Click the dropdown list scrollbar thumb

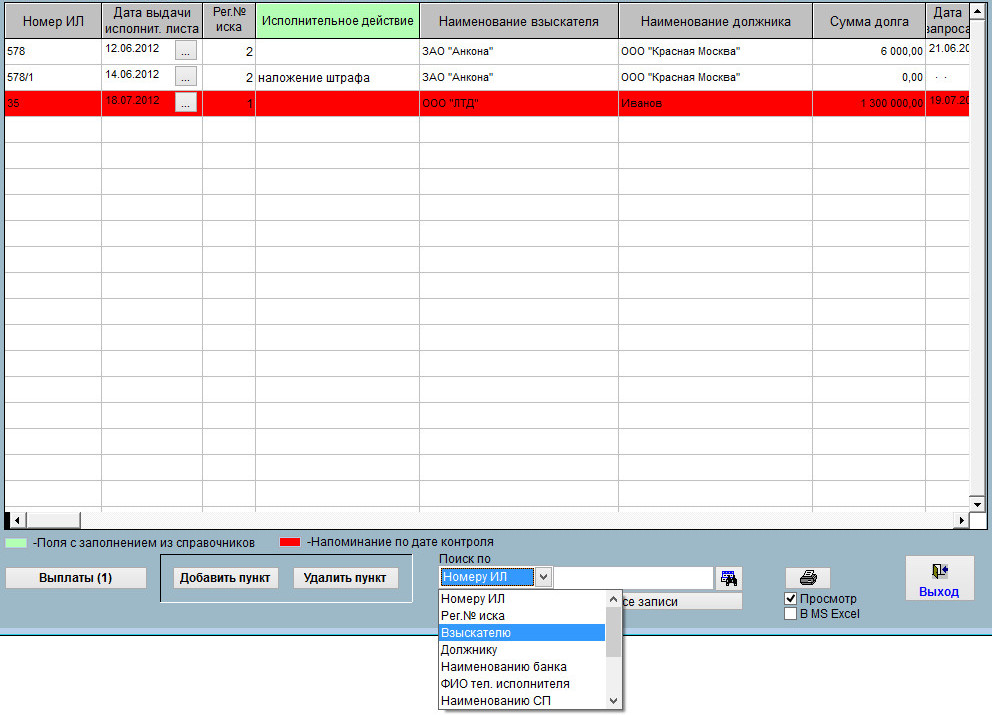click(x=613, y=632)
